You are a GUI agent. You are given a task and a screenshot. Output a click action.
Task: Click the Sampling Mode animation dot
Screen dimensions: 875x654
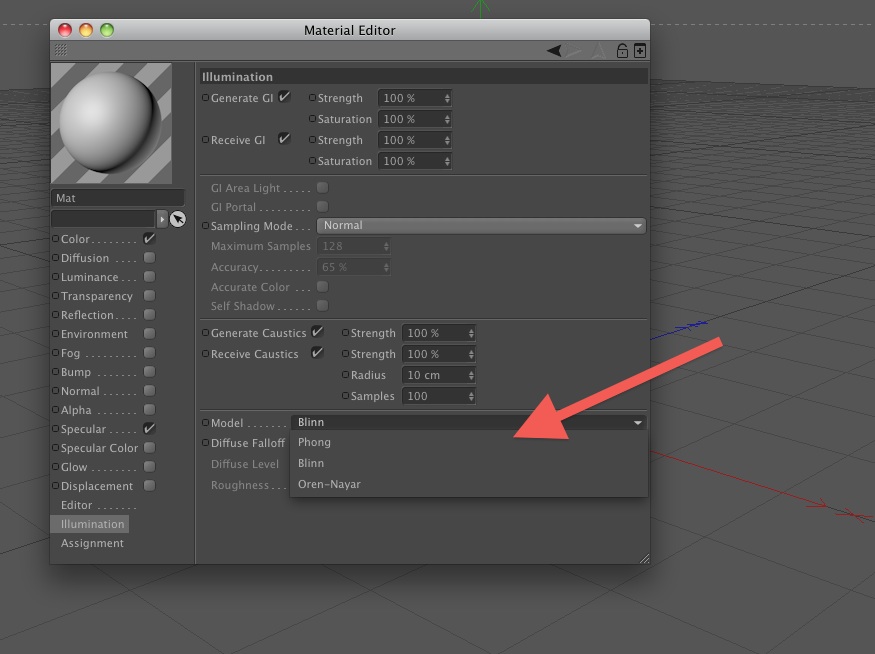coord(205,225)
